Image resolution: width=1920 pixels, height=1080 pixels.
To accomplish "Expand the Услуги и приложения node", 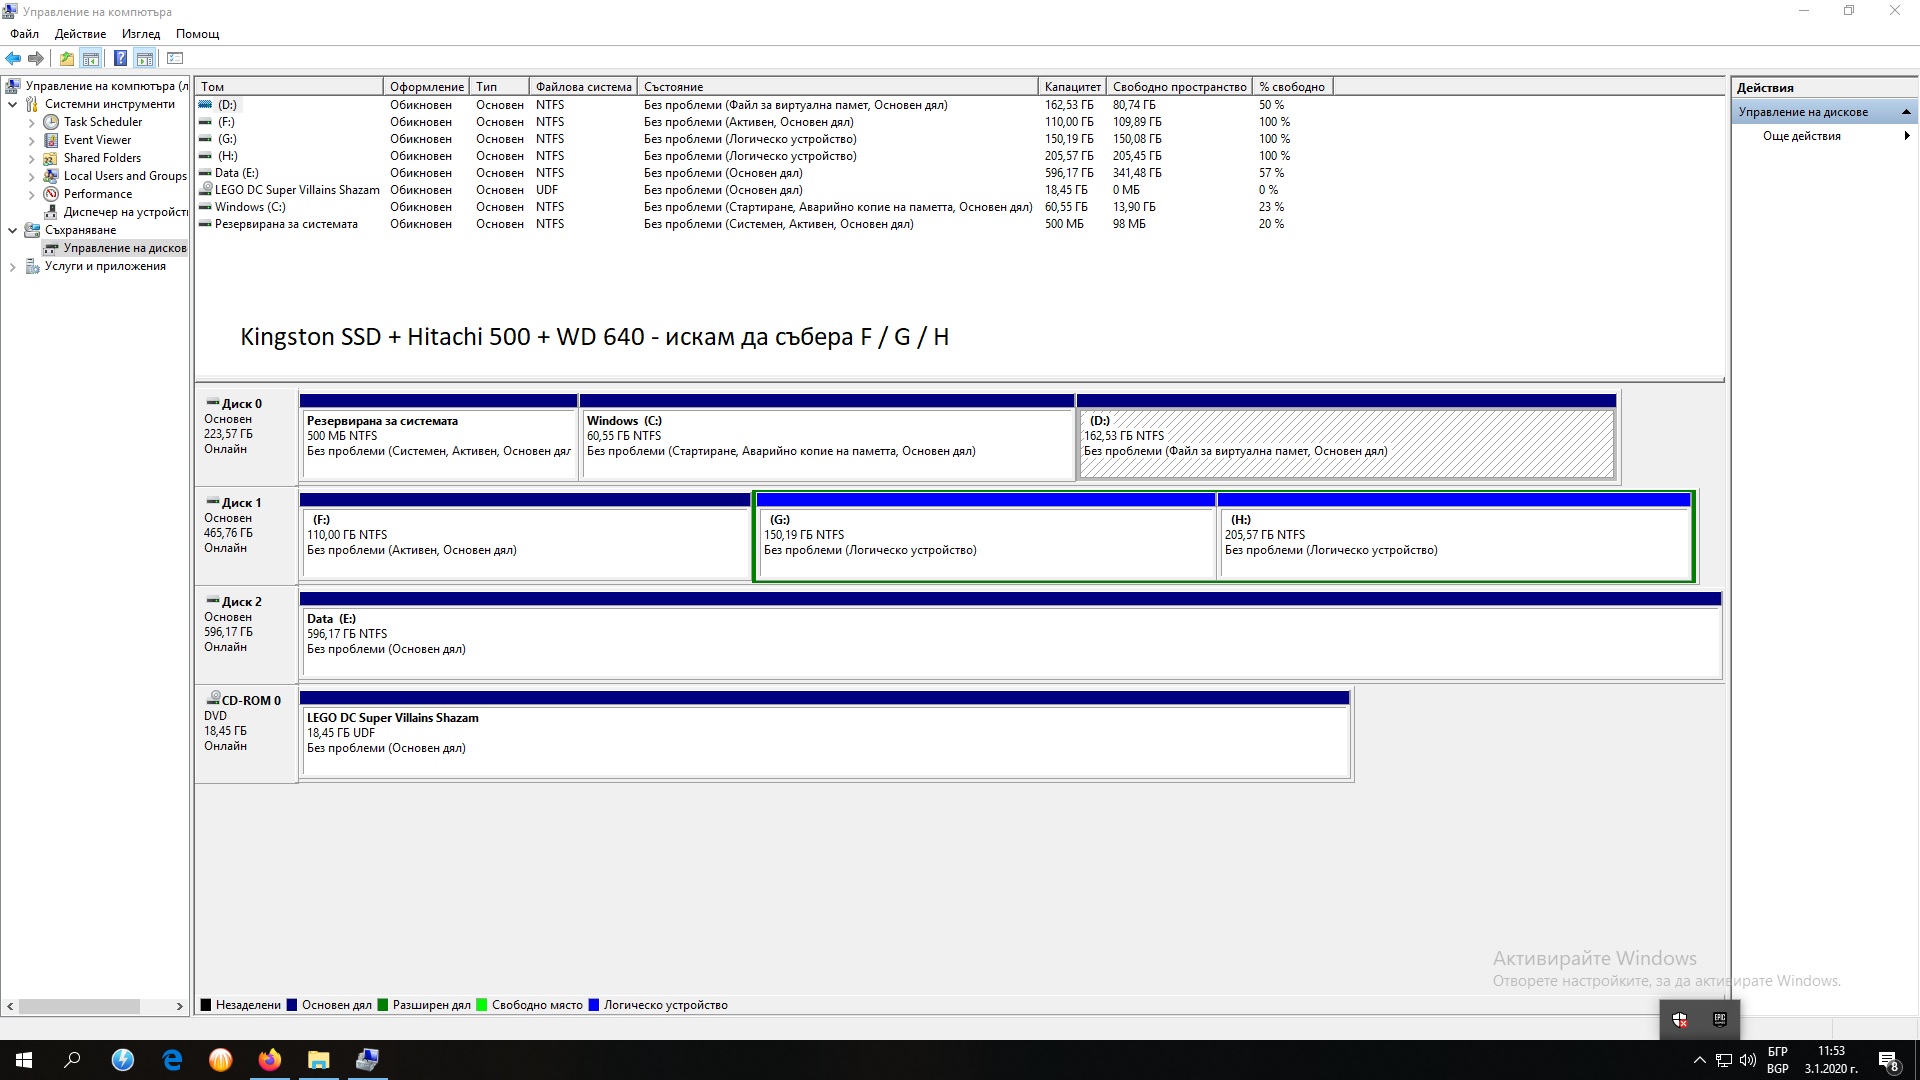I will (13, 267).
